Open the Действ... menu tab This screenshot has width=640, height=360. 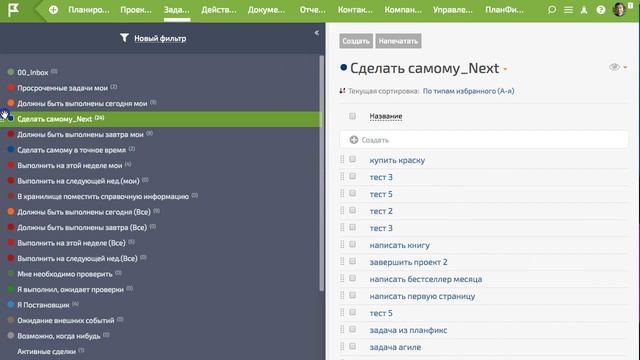tap(218, 10)
